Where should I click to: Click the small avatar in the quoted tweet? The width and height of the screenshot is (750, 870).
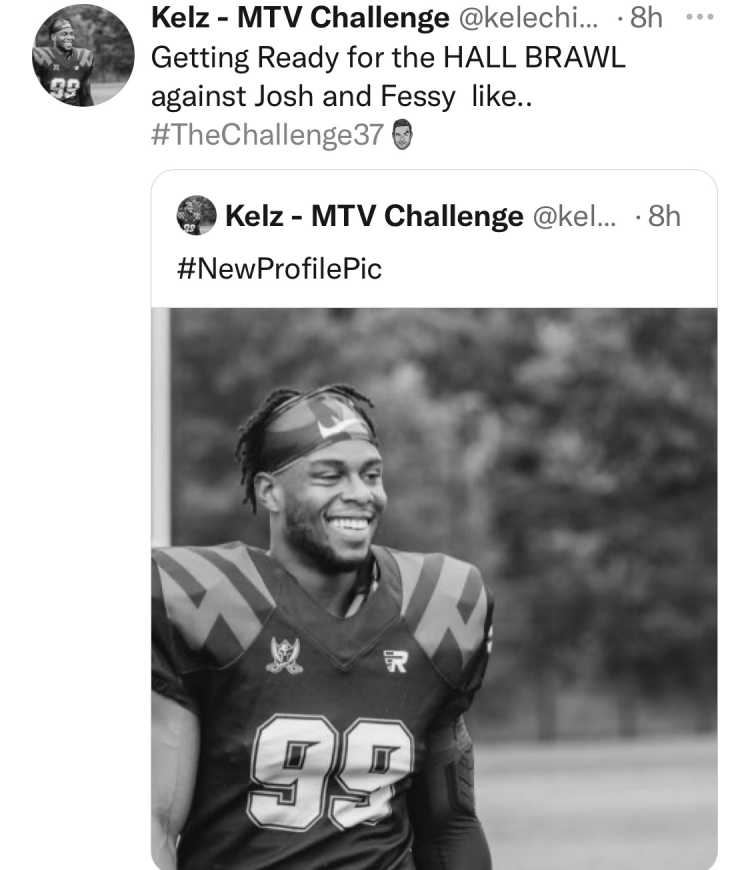coord(196,215)
